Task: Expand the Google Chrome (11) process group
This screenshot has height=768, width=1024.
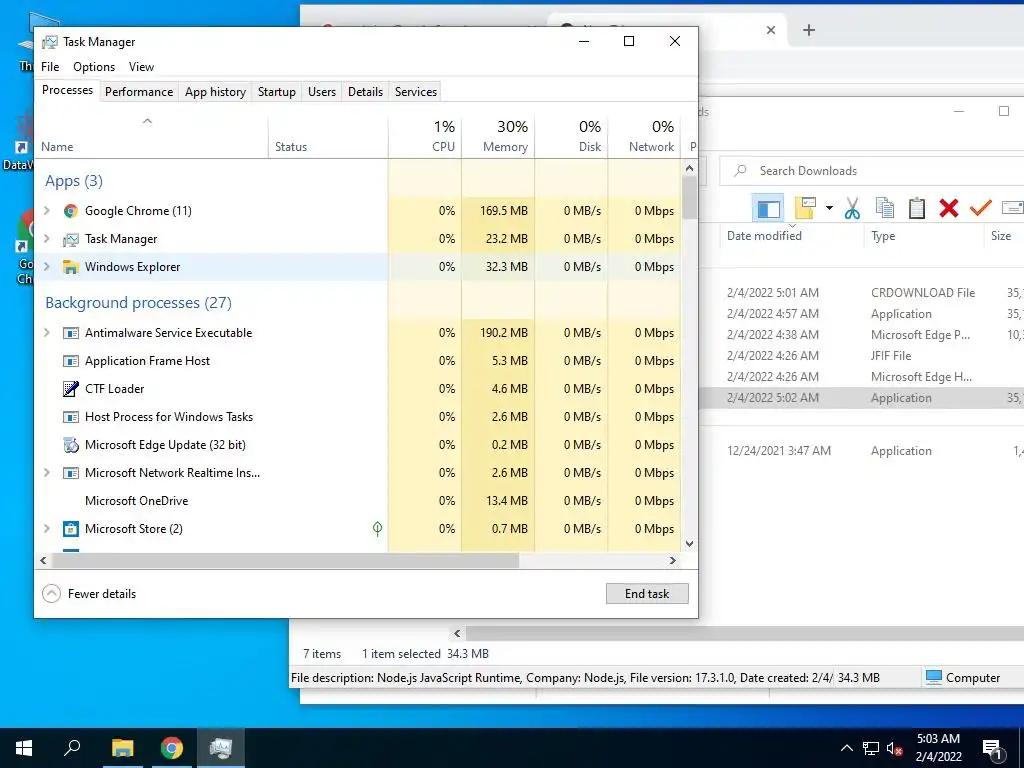Action: click(x=46, y=210)
